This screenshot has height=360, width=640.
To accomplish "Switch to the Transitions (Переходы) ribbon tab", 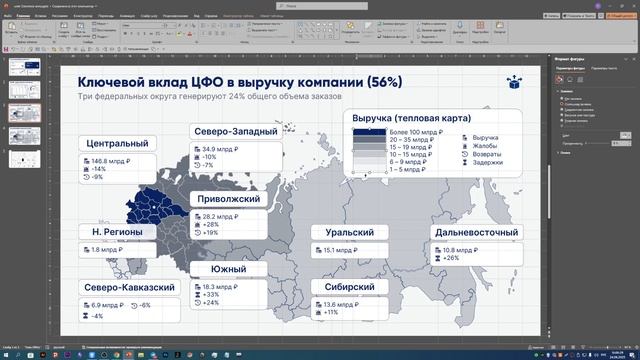I will click(x=106, y=16).
